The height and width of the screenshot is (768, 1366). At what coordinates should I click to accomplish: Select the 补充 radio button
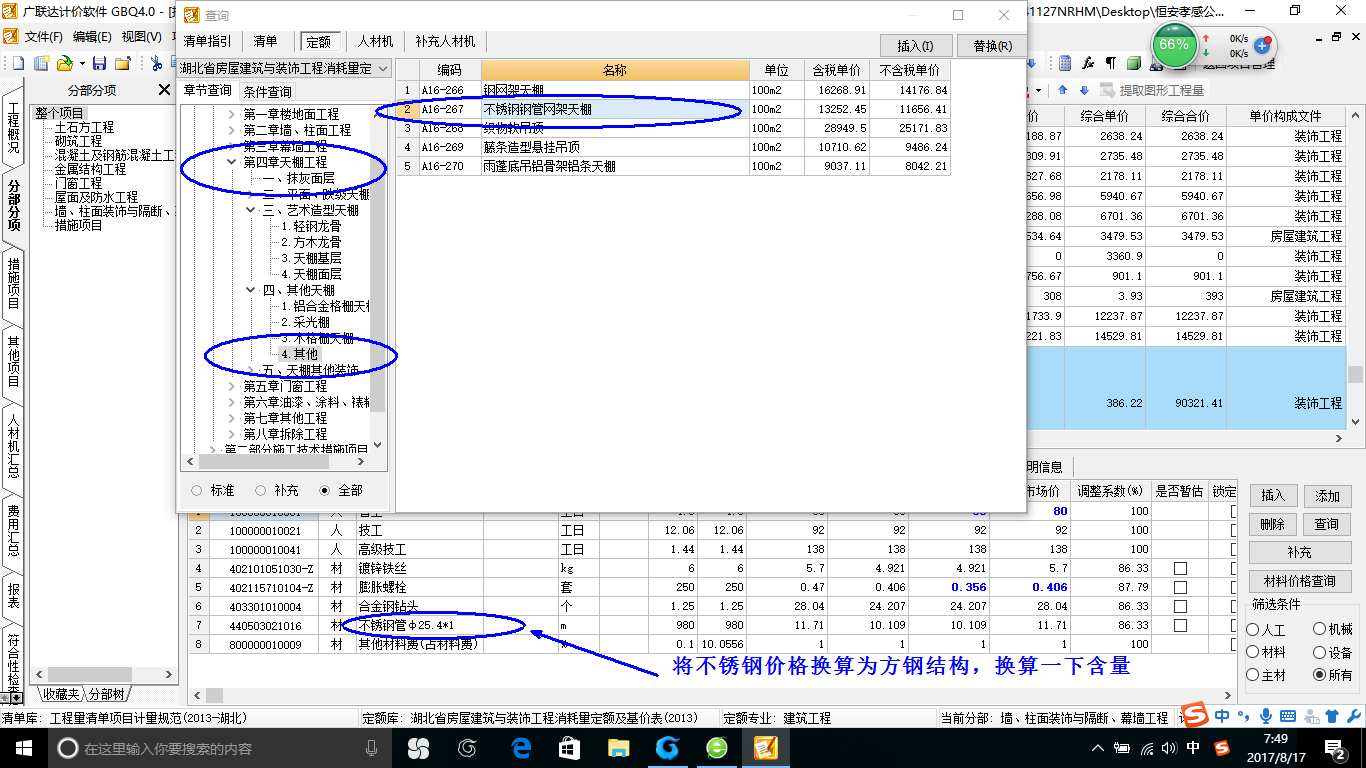tap(261, 490)
